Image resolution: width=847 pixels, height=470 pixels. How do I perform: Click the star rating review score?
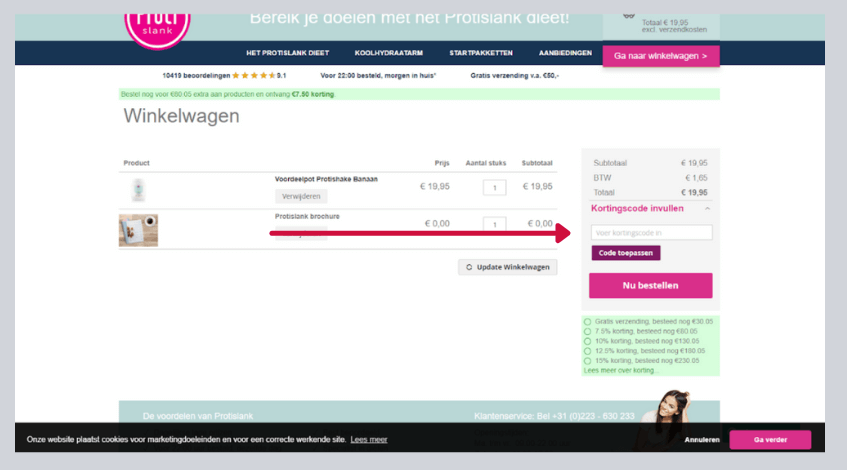pos(252,75)
